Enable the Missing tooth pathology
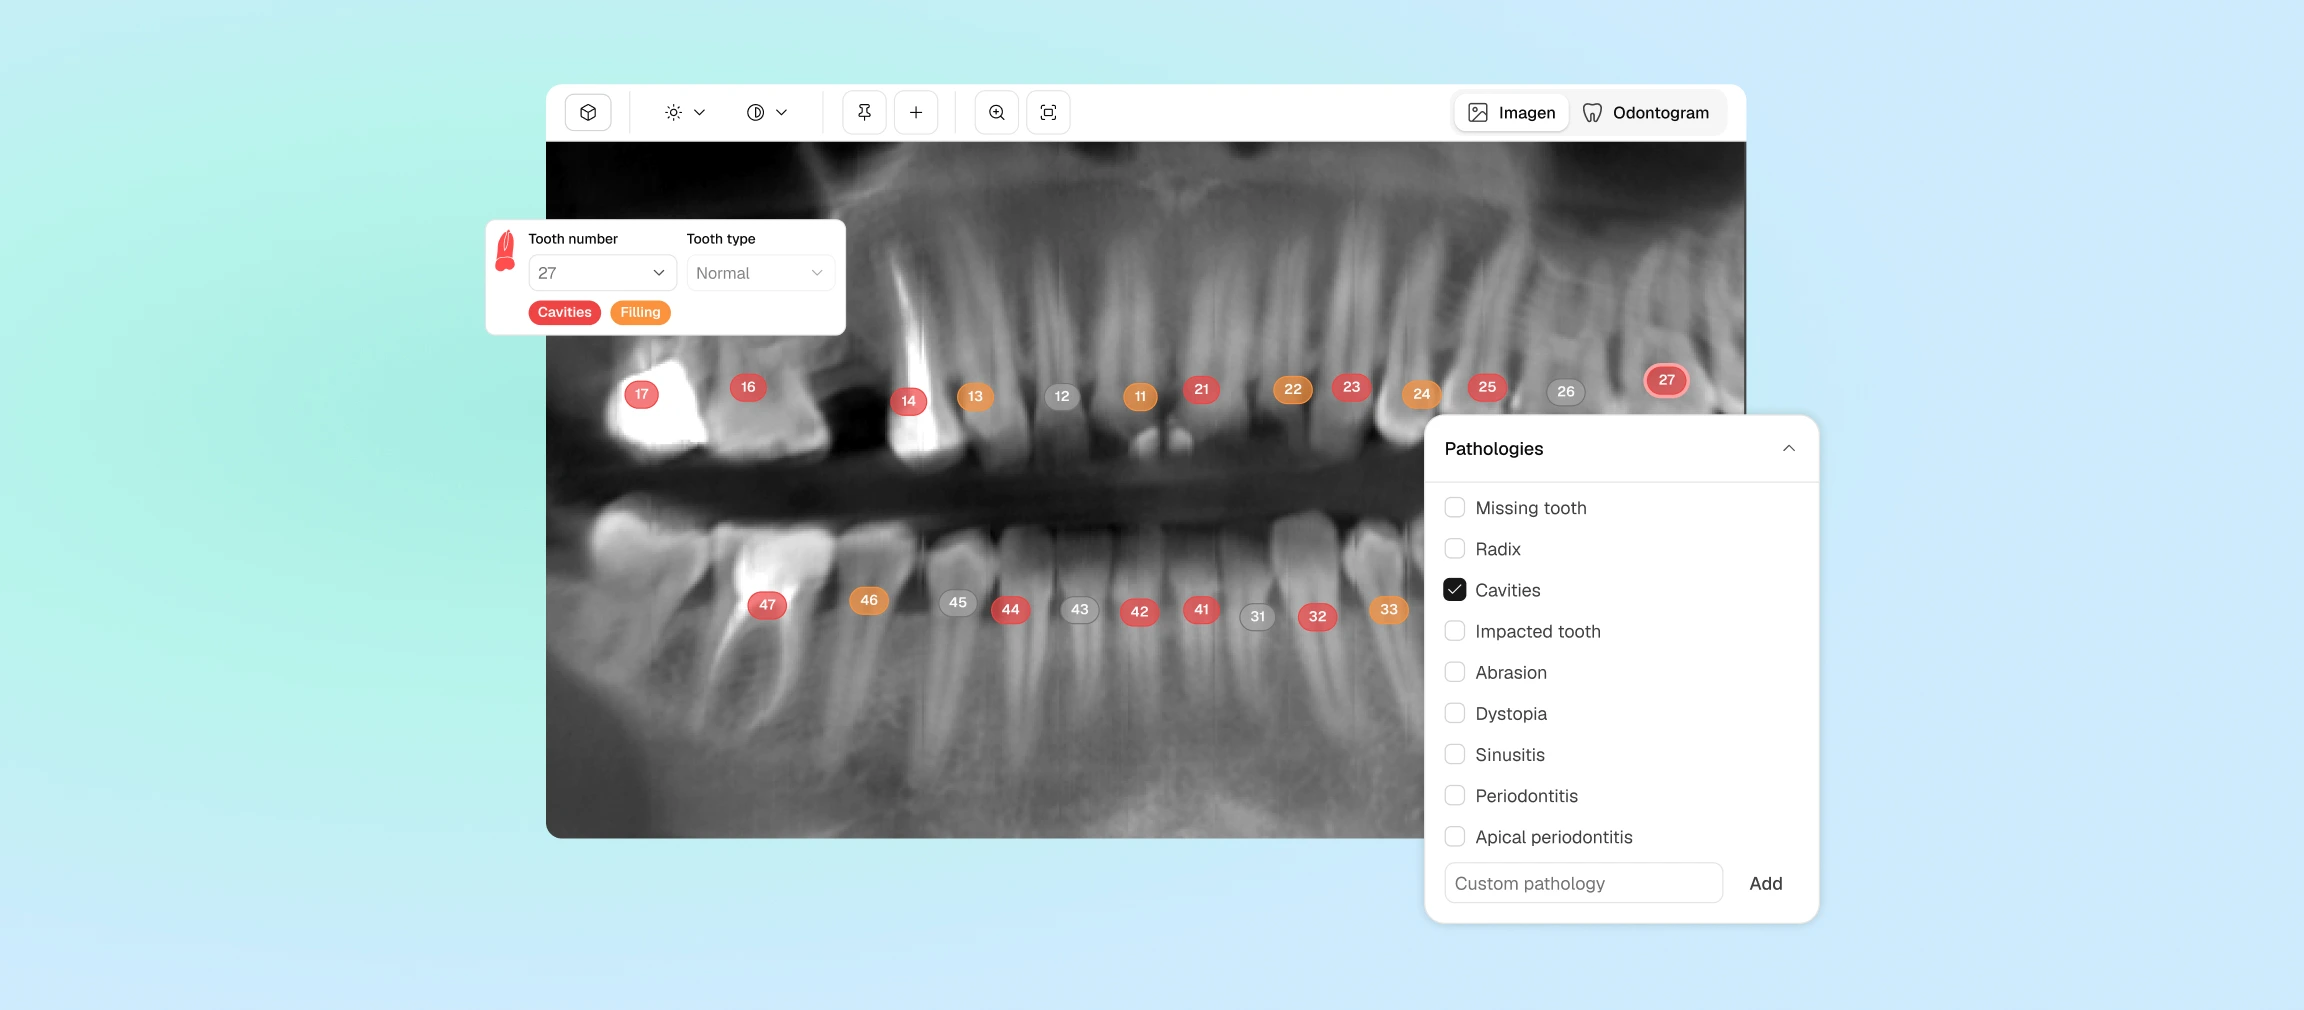Image resolution: width=2304 pixels, height=1010 pixels. 1455,507
